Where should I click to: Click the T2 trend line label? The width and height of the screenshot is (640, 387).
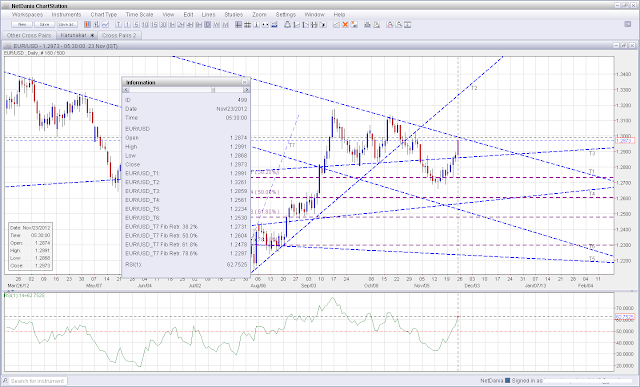474,88
